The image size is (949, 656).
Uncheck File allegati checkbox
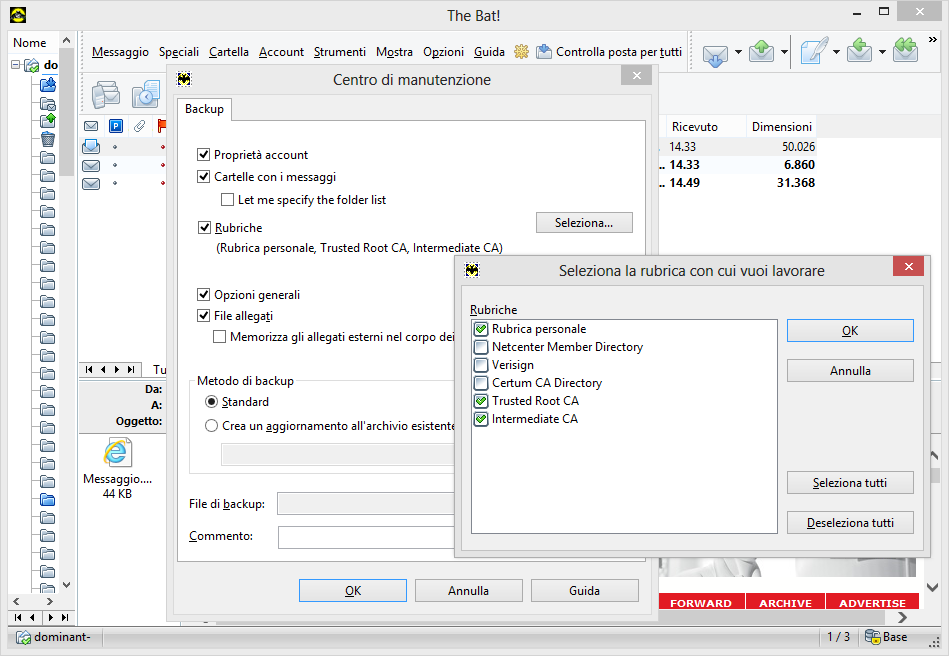[x=204, y=315]
